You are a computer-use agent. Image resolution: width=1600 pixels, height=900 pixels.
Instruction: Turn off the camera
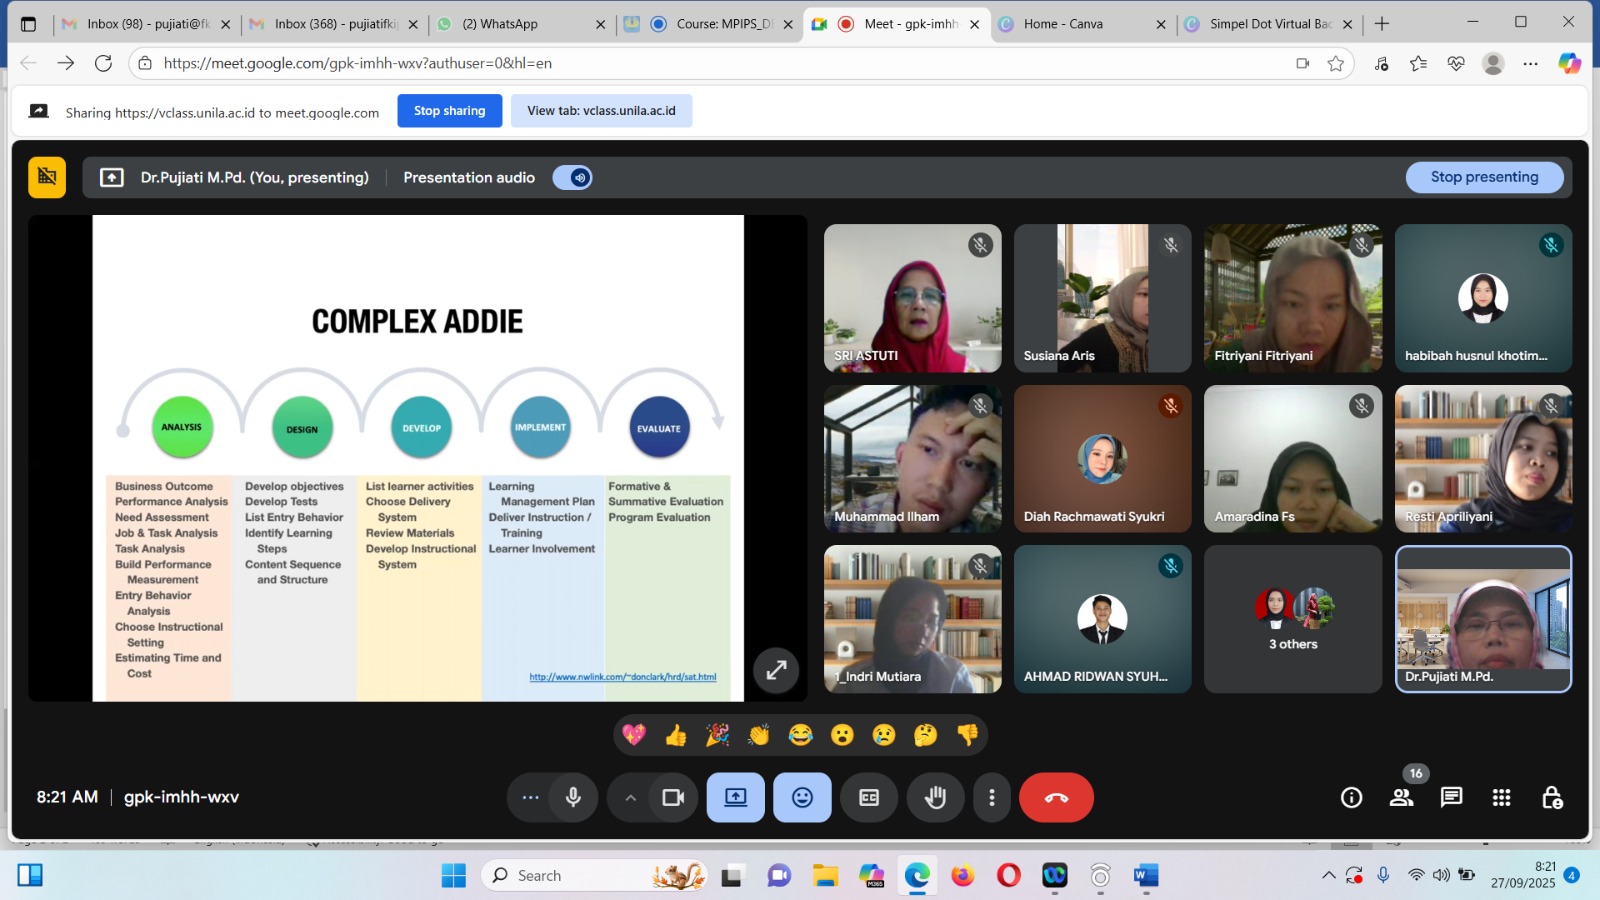(673, 797)
